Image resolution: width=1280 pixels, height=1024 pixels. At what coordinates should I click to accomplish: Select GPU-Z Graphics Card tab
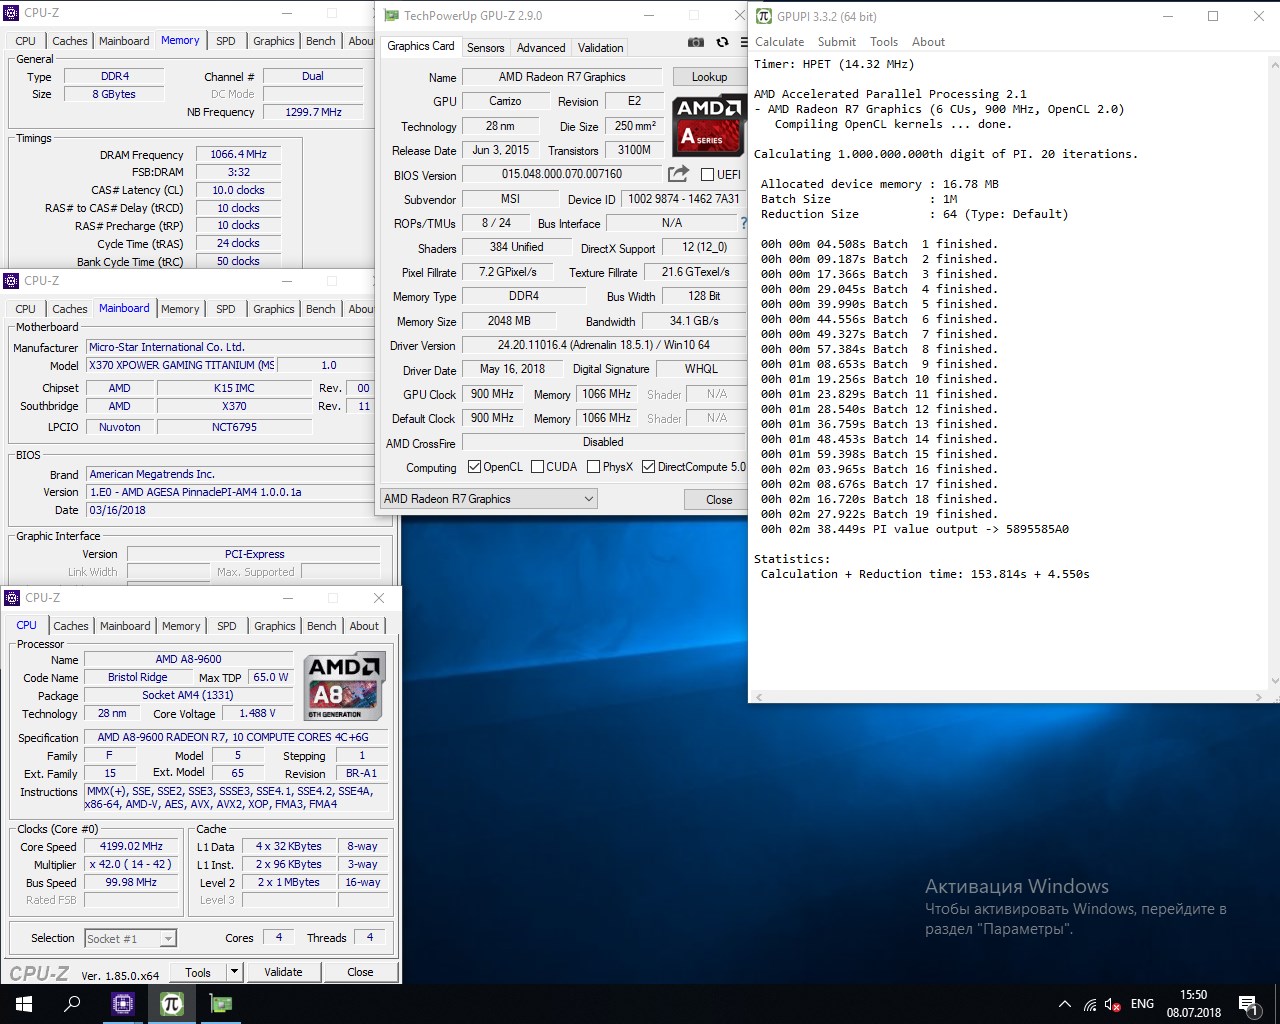pos(421,46)
